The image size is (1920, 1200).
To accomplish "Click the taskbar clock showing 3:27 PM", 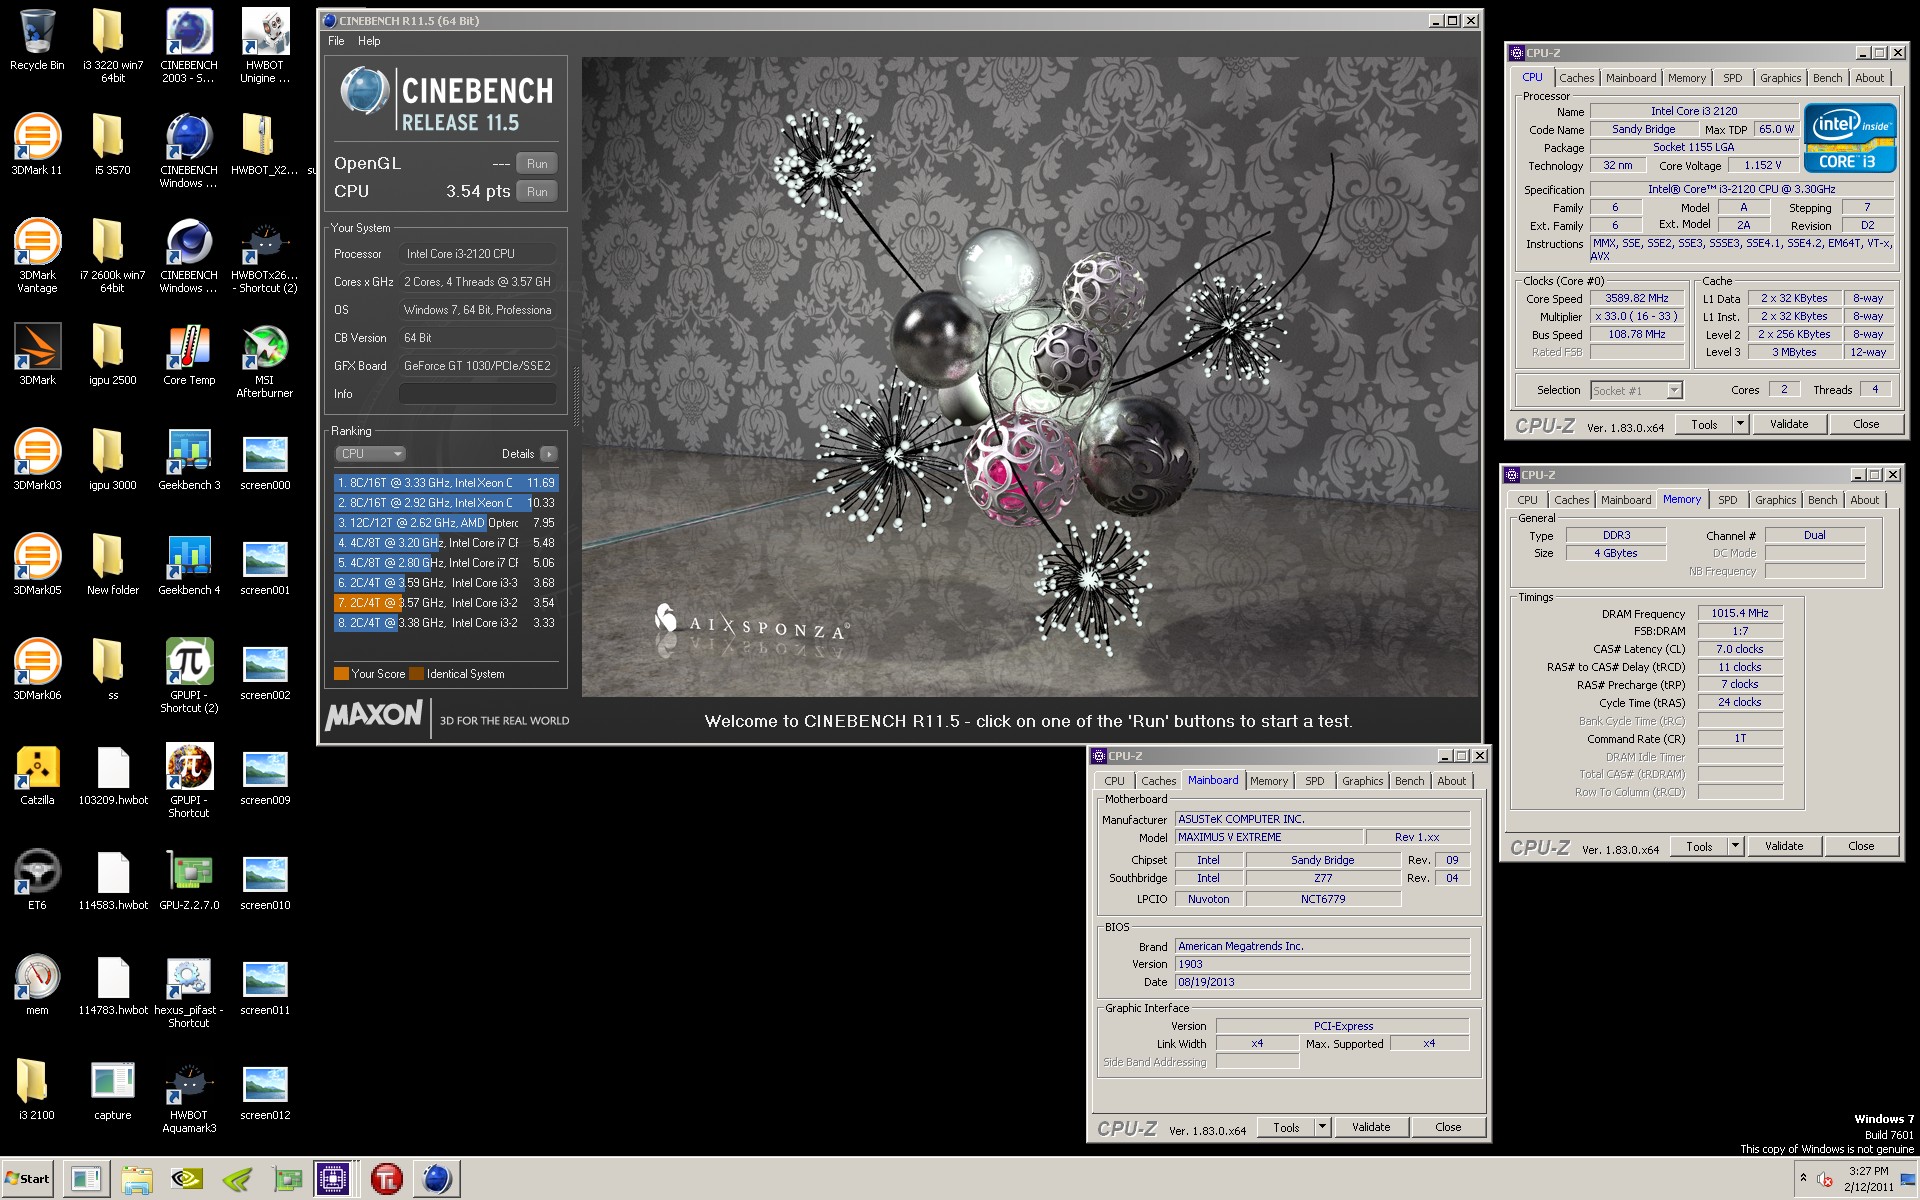I will [1868, 1178].
